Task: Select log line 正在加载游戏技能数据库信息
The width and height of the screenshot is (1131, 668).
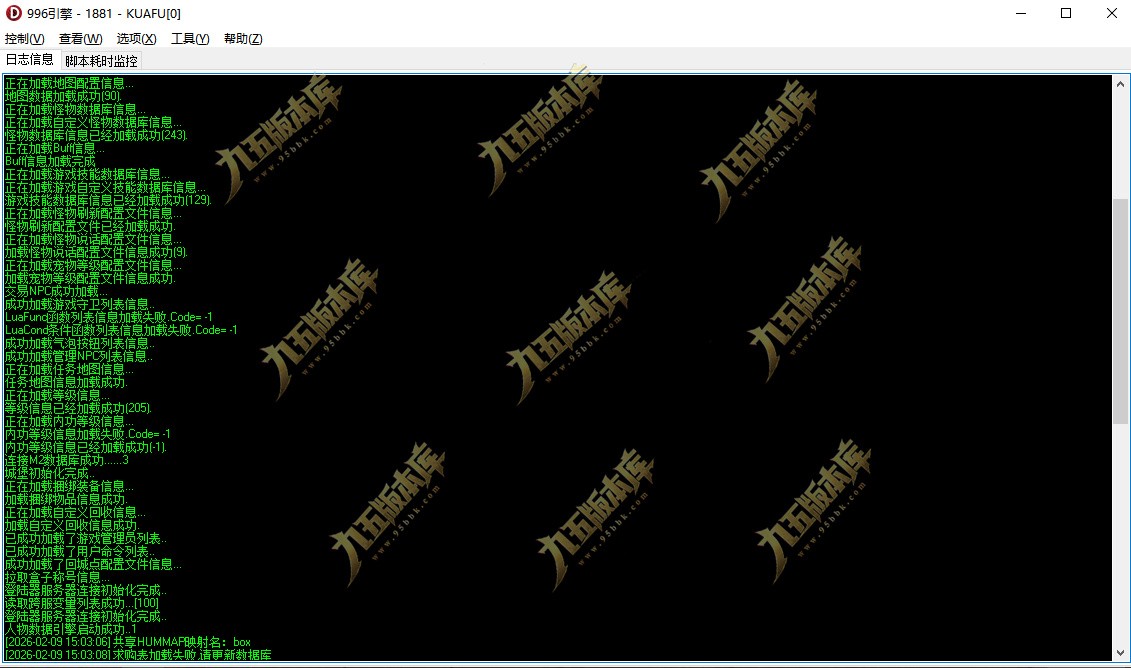Action: click(87, 174)
